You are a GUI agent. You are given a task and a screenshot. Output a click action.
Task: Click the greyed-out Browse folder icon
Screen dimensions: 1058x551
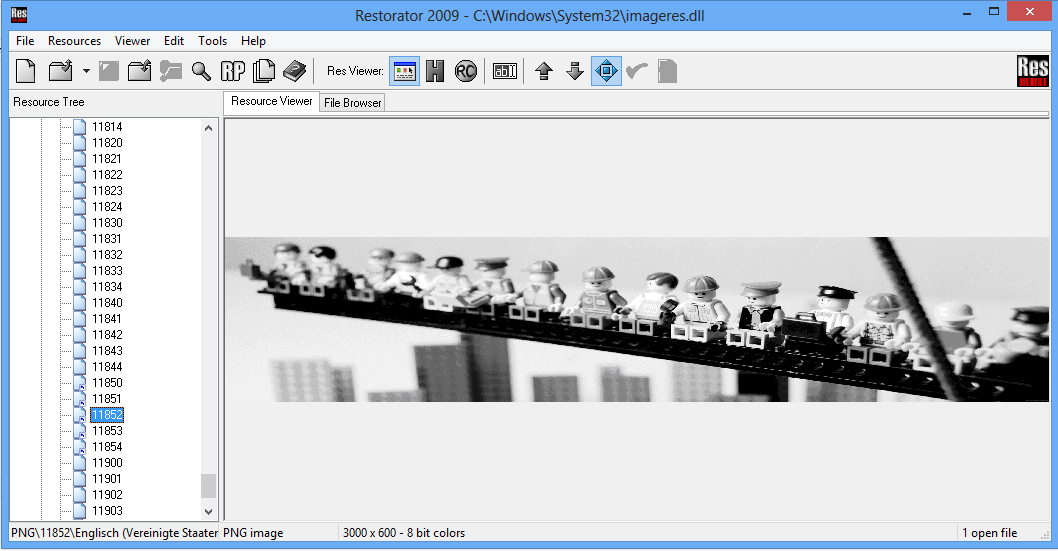point(171,71)
